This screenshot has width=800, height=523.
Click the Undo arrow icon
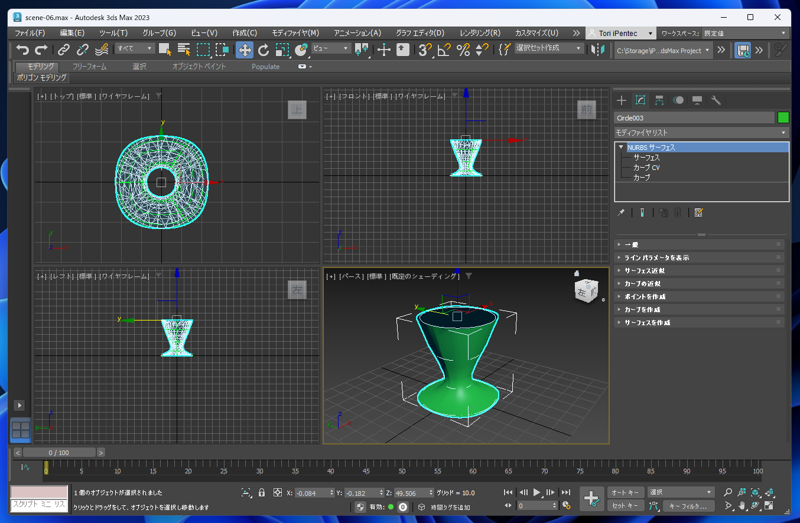click(22, 49)
